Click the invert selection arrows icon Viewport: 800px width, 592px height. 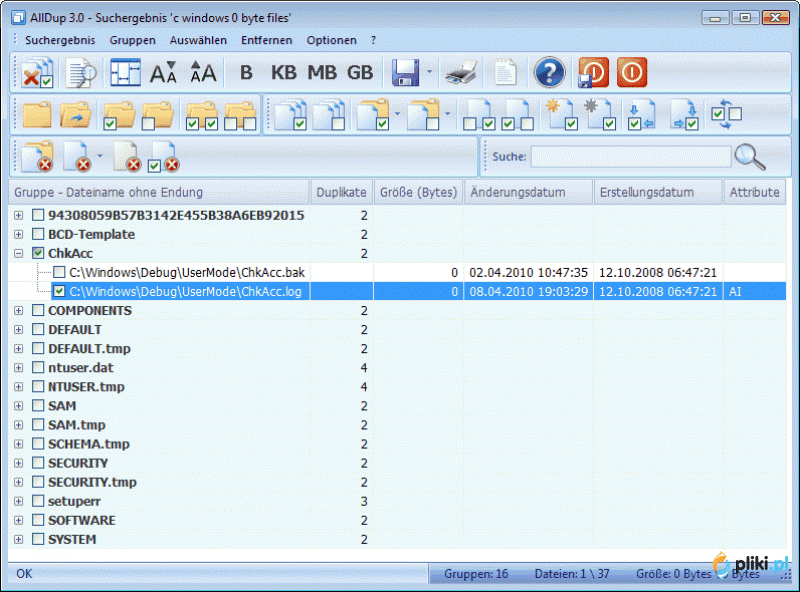(x=727, y=115)
